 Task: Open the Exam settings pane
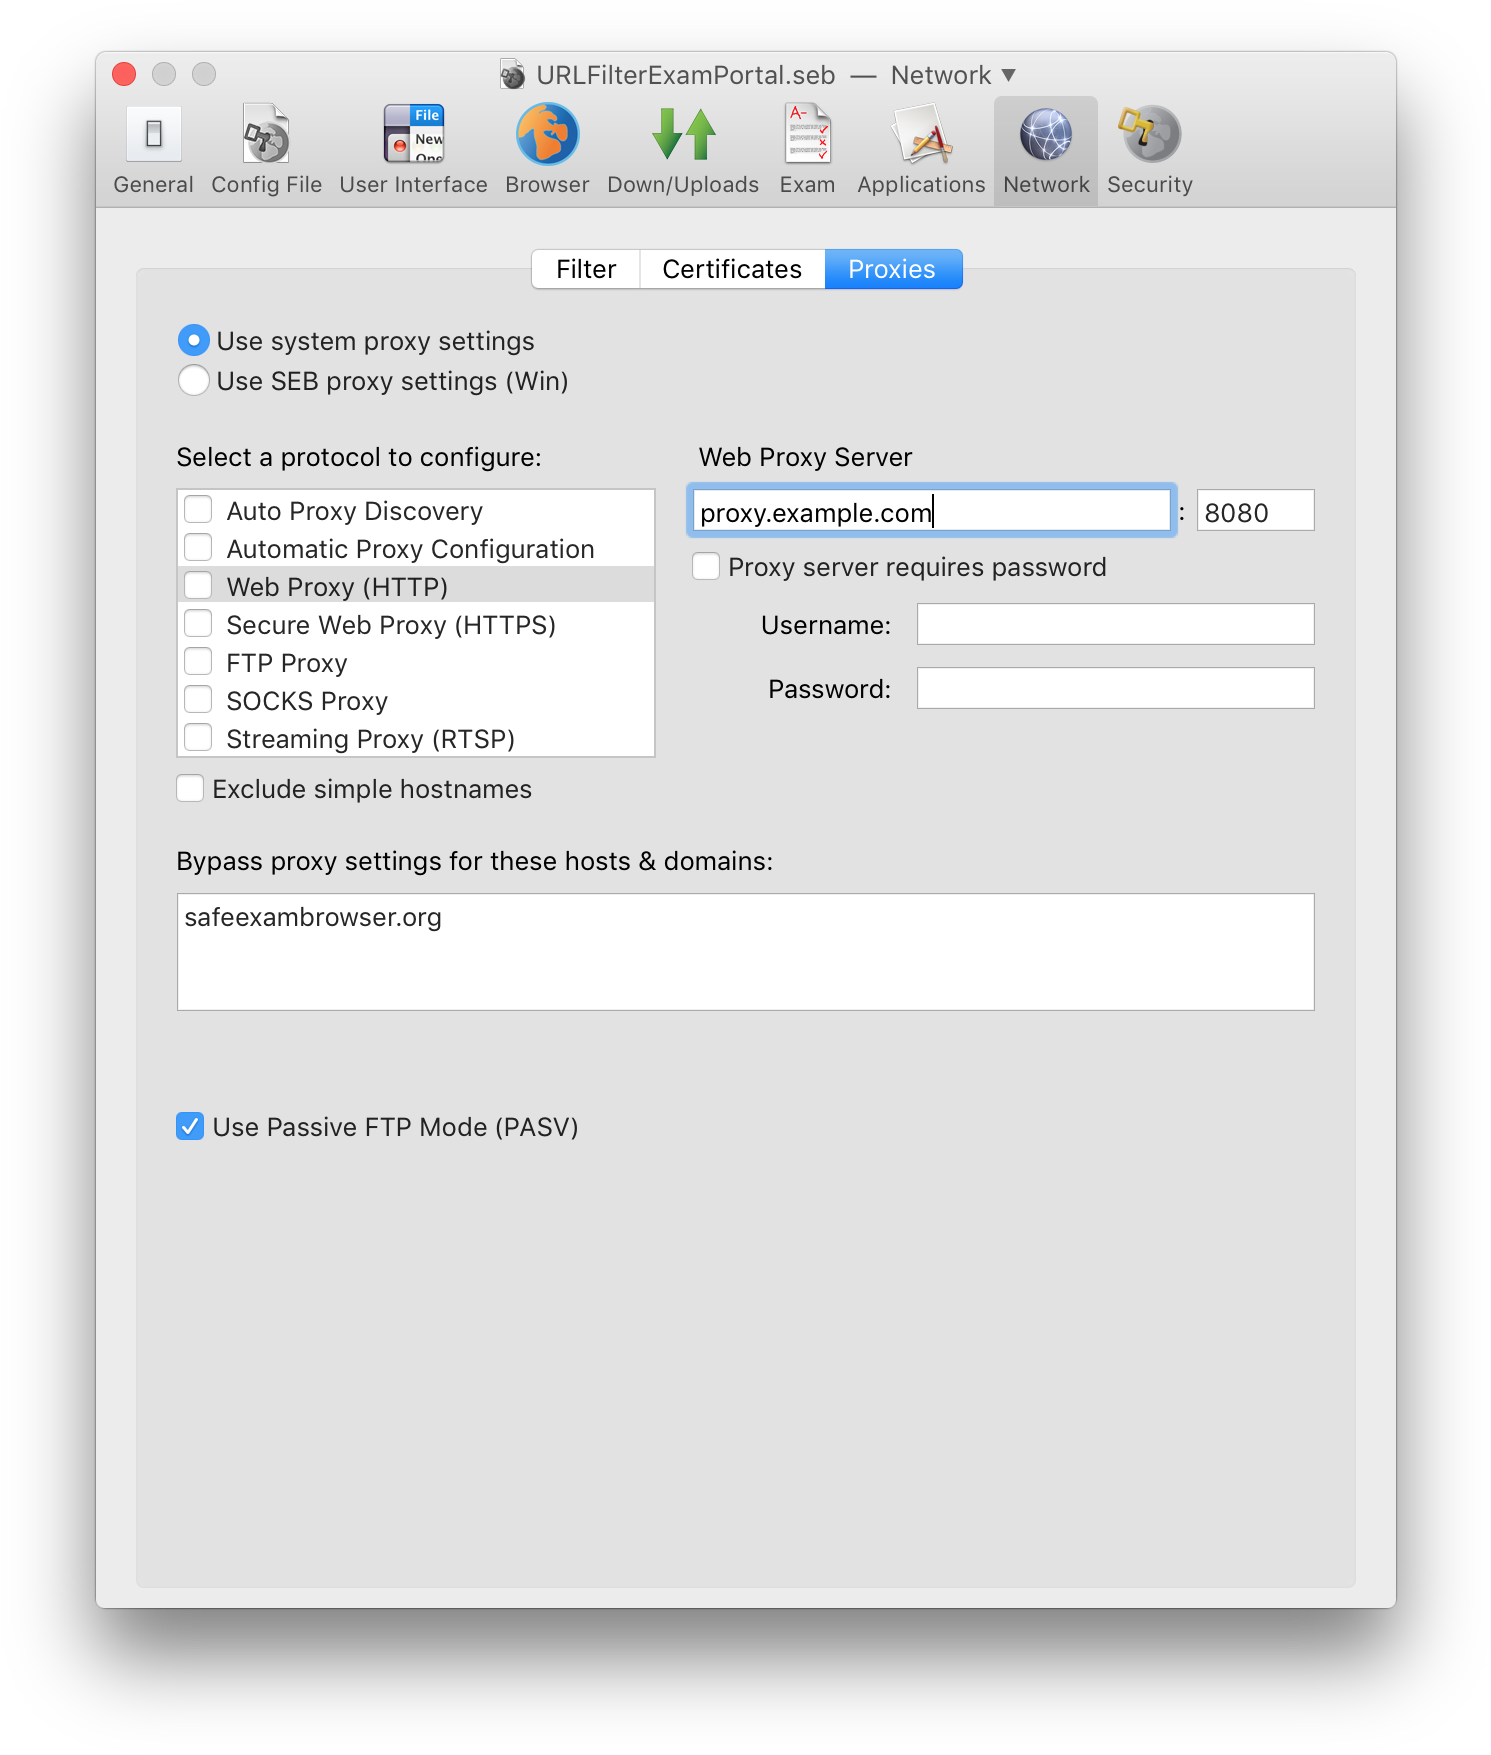pos(807,151)
